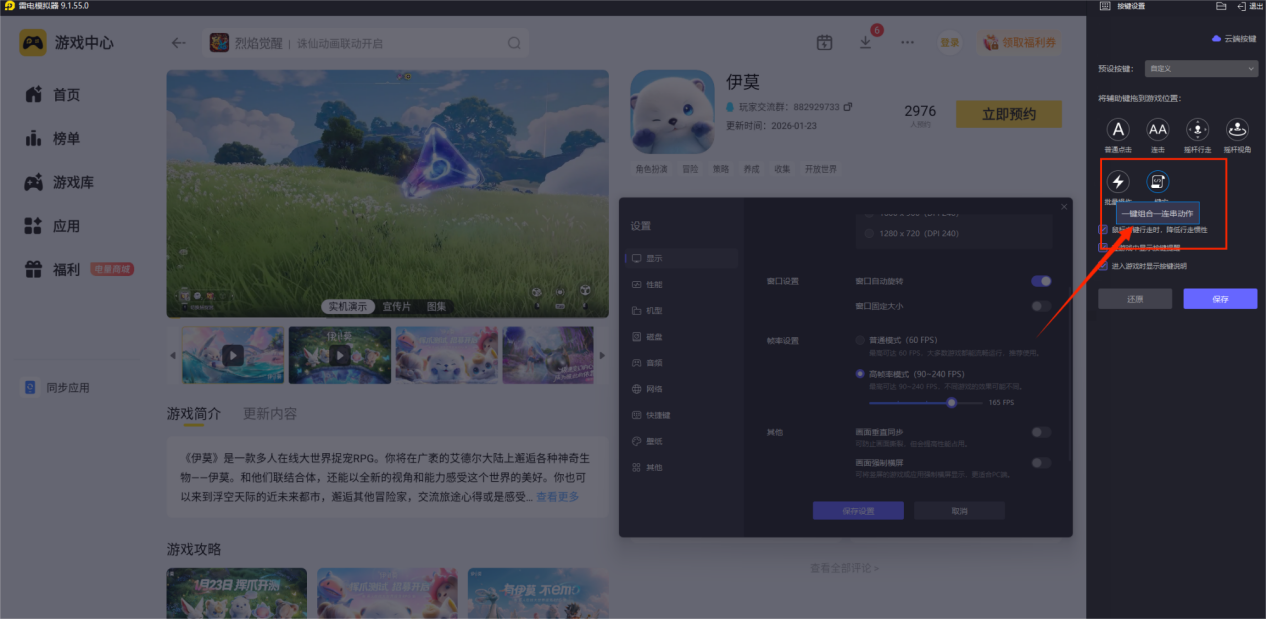
Task: Switch to 机型 settings tab
Action: (x=680, y=310)
